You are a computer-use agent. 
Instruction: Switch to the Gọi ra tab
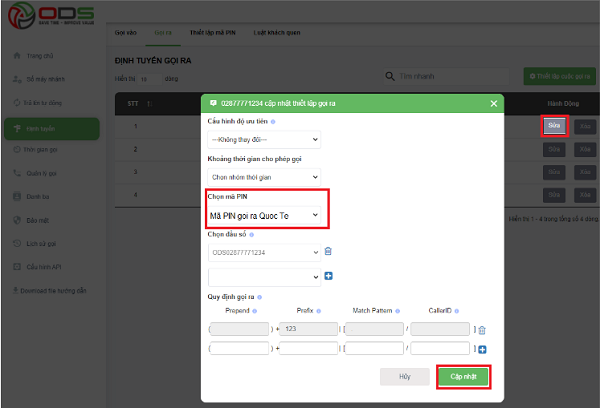pos(163,33)
